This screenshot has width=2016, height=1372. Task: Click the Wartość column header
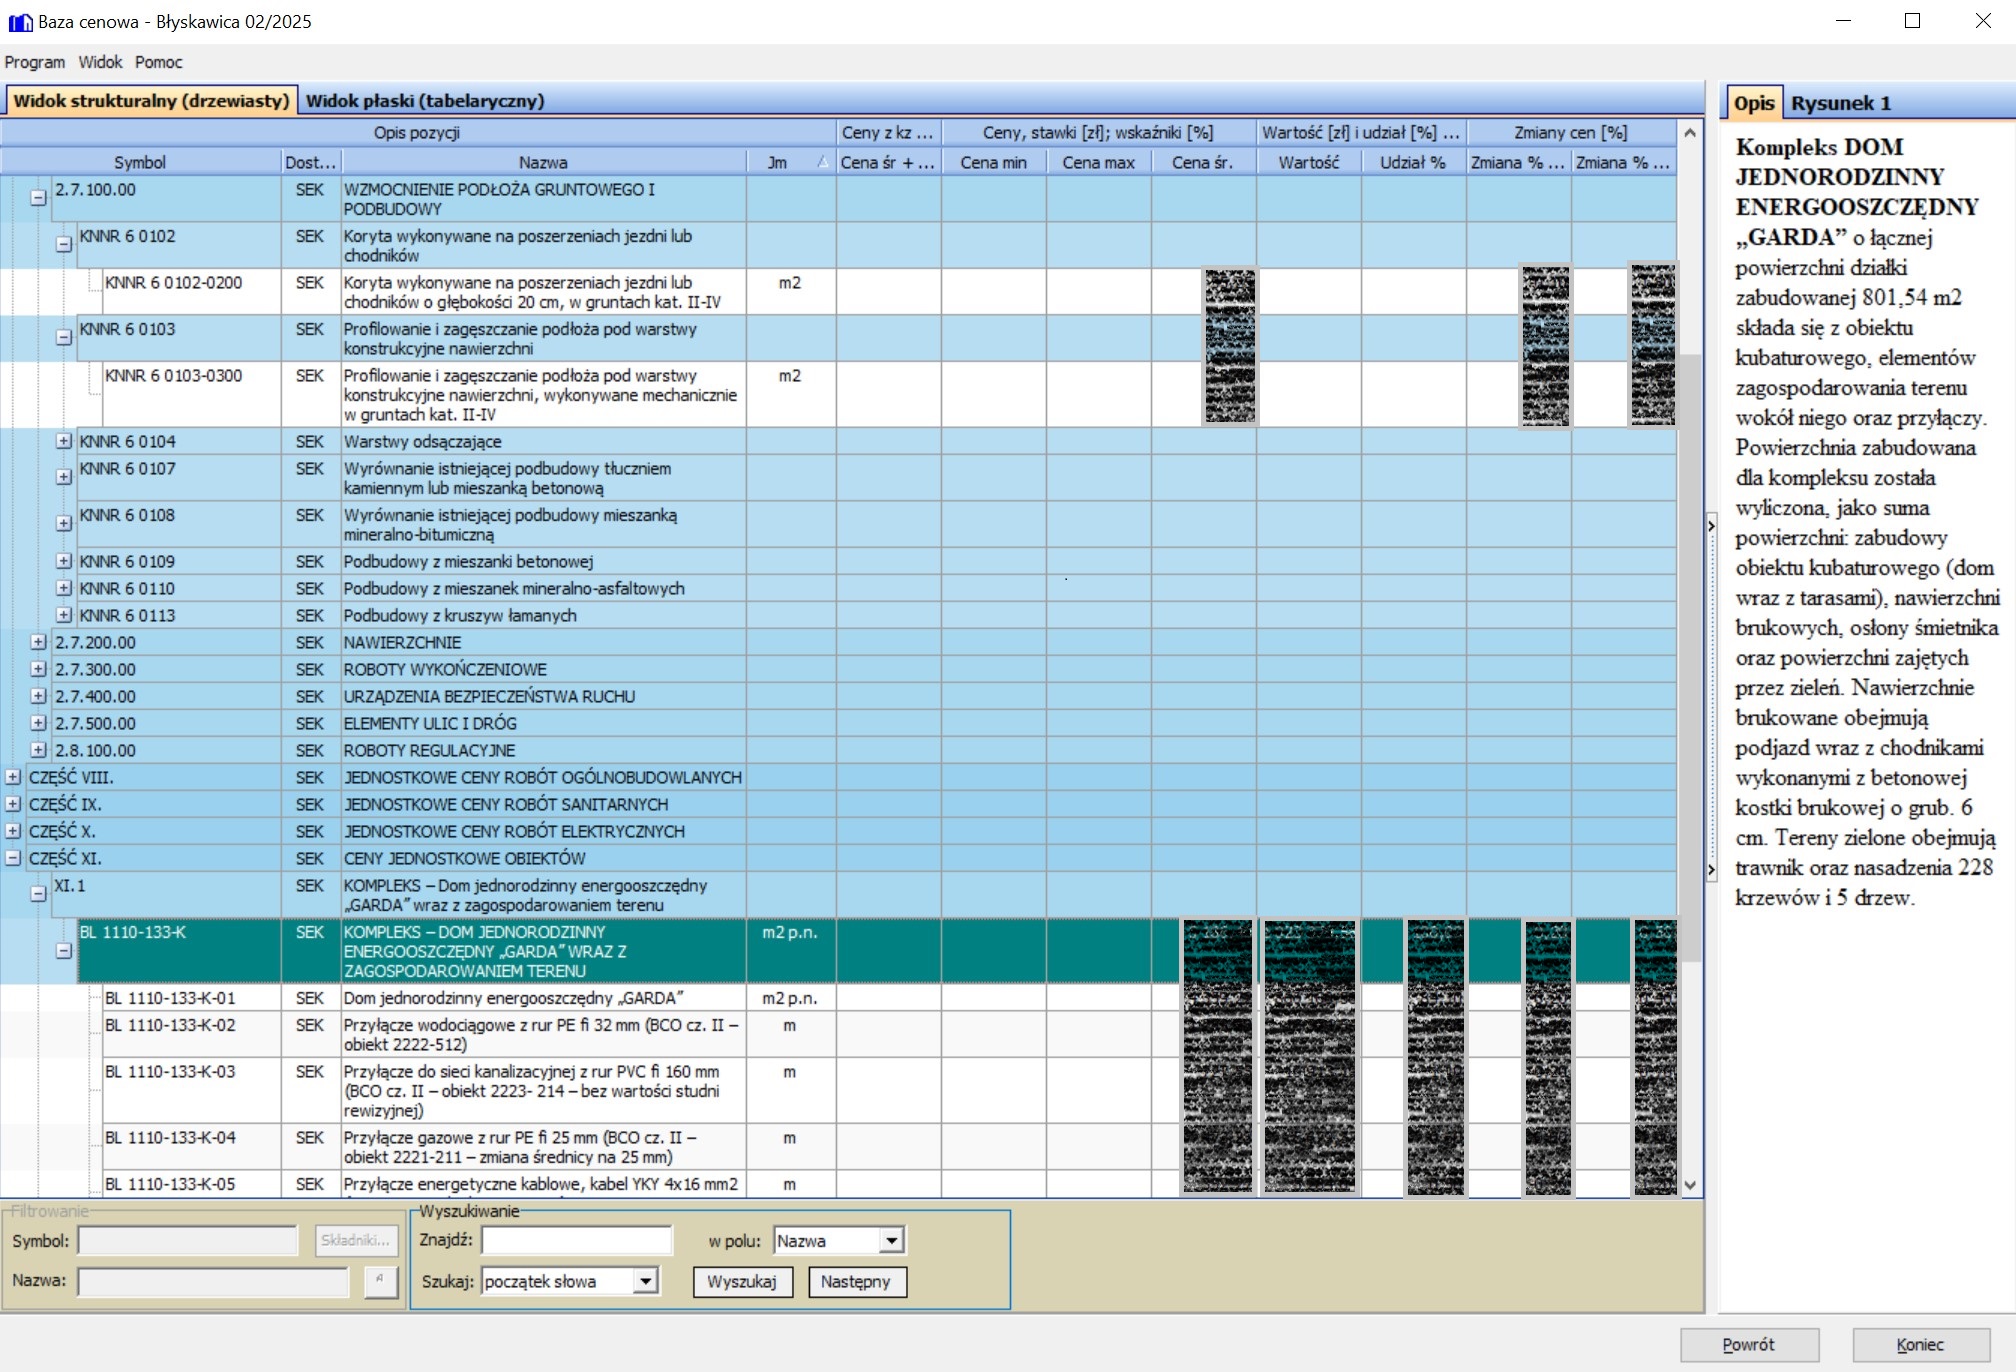pos(1308,162)
